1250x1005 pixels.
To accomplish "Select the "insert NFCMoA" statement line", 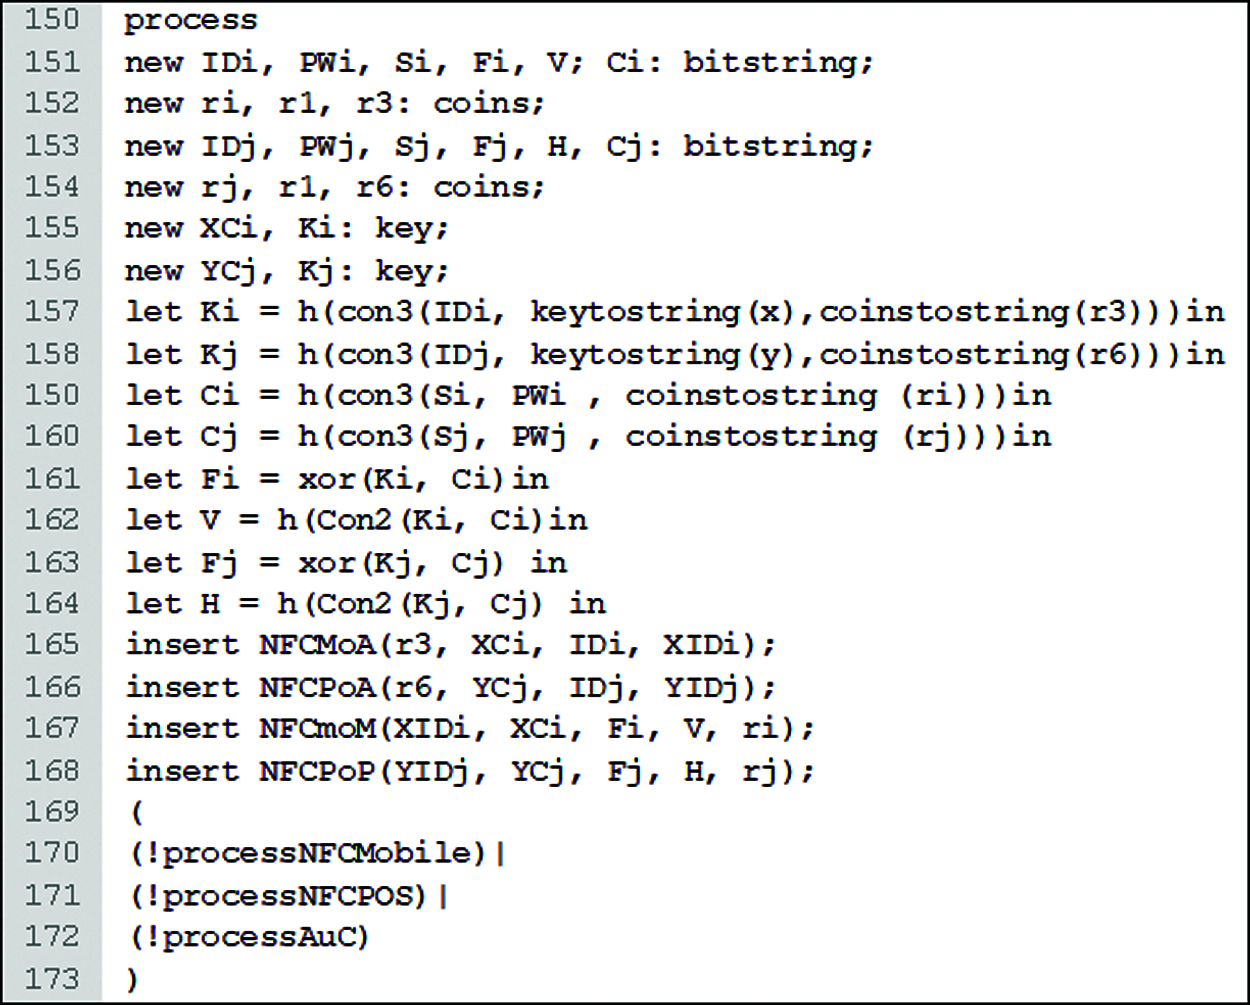I will (x=450, y=645).
